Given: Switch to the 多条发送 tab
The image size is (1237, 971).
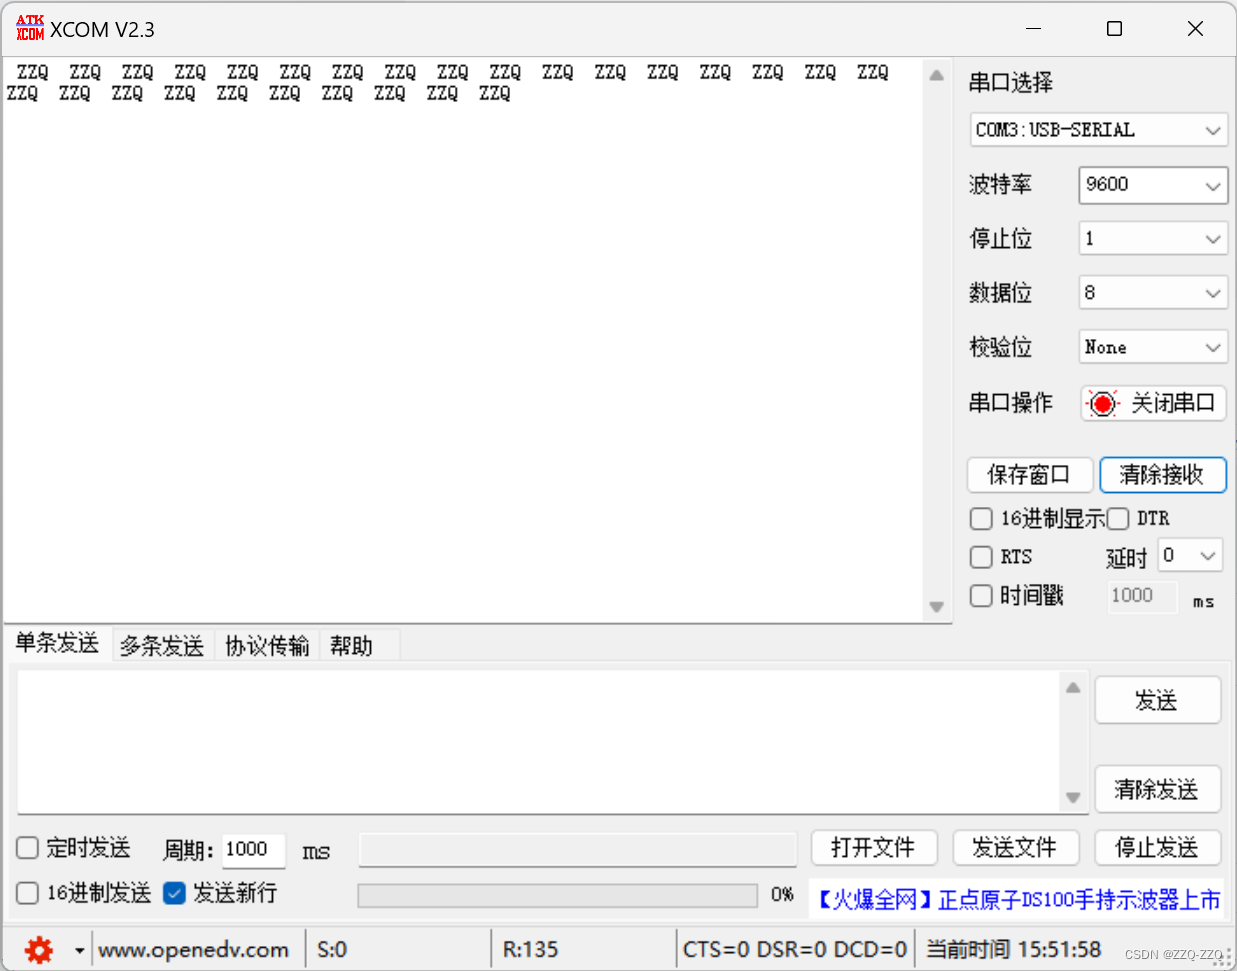Looking at the screenshot, I should pyautogui.click(x=161, y=645).
